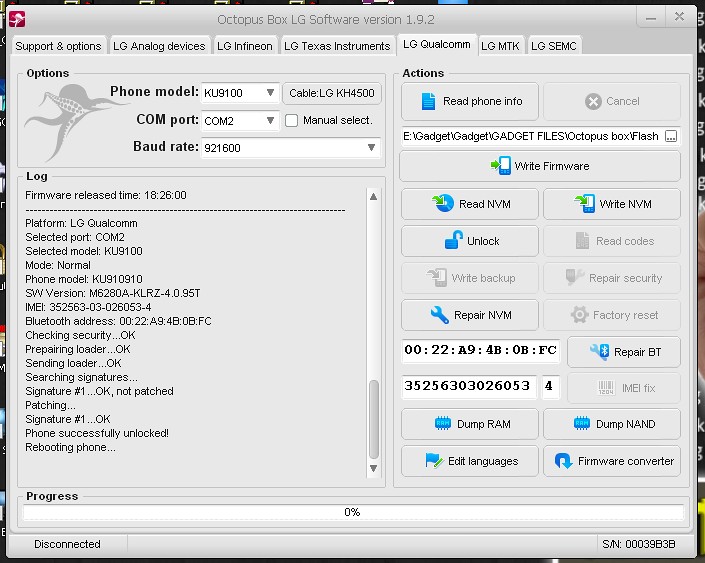
Task: Open the LG Infineon tab
Action: pos(245,46)
